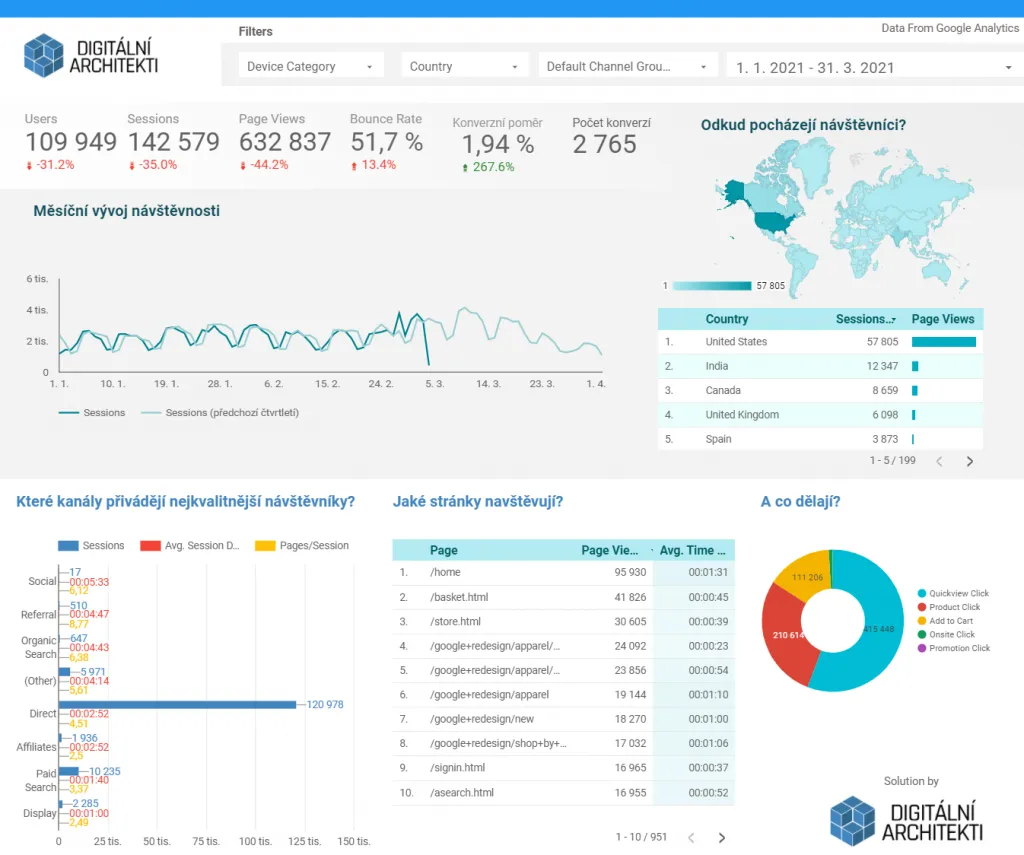1024x855 pixels.
Task: Open the date range picker 1. 1. 2021 - 31. 3. 2021
Action: (874, 67)
